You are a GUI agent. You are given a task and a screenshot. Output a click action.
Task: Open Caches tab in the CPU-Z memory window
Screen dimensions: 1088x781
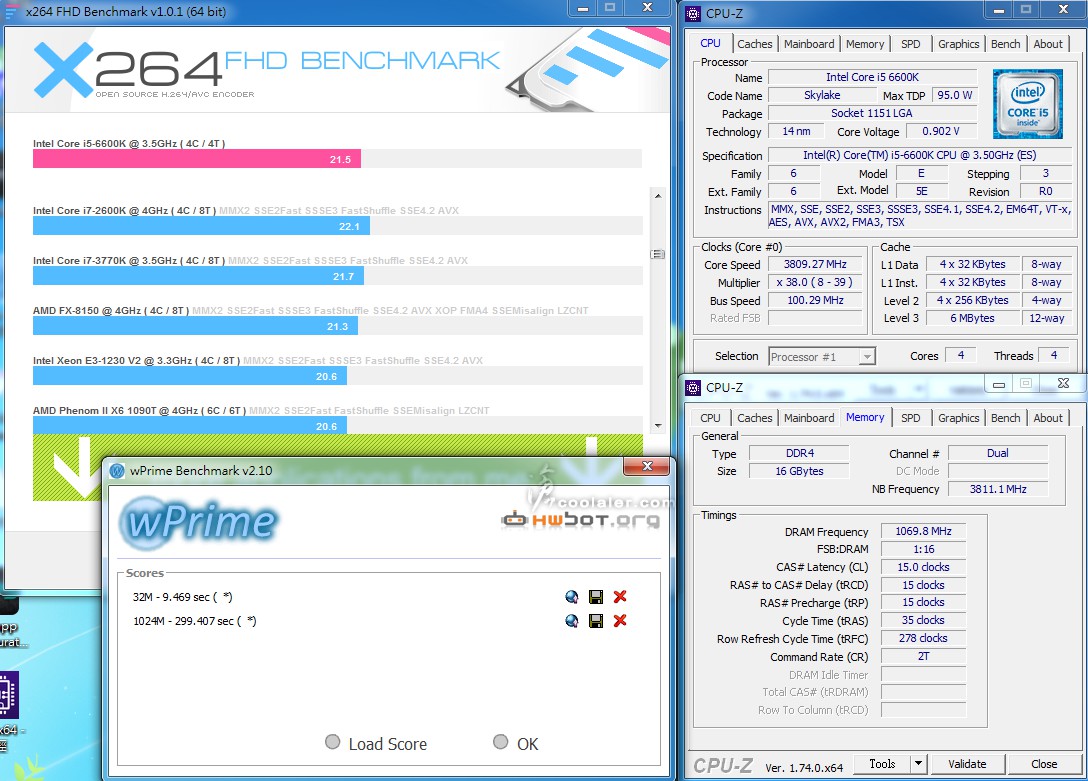click(754, 418)
